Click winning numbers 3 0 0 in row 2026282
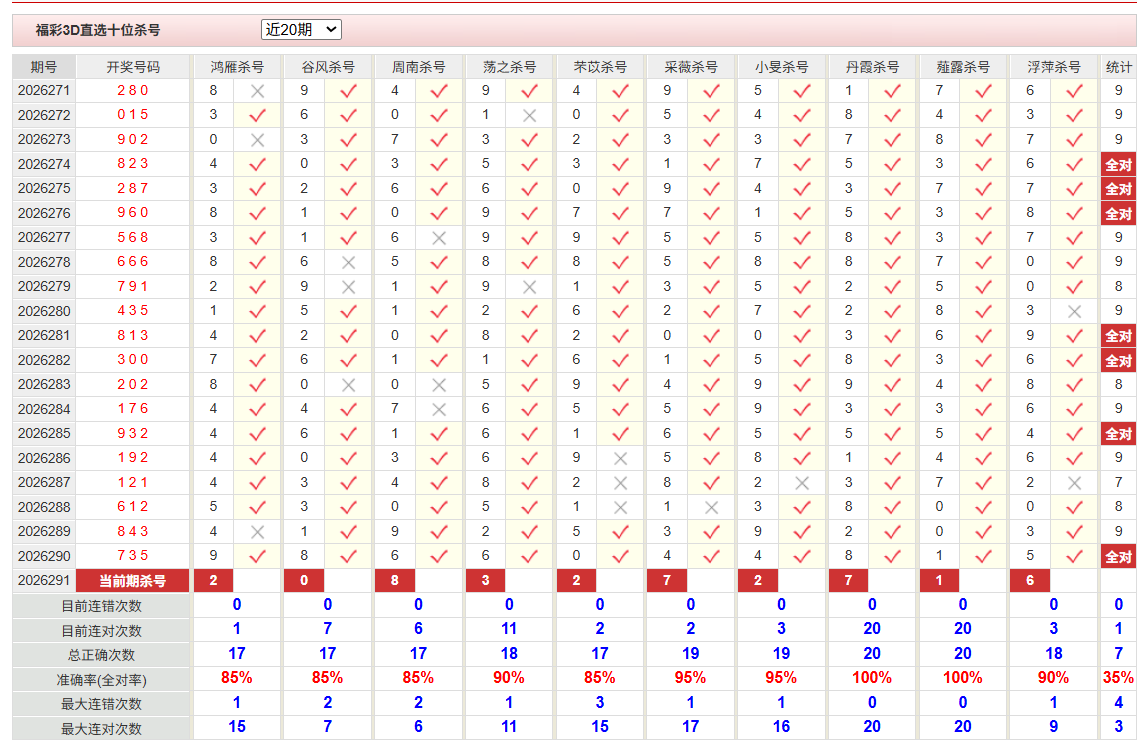The height and width of the screenshot is (745, 1147). 132,360
